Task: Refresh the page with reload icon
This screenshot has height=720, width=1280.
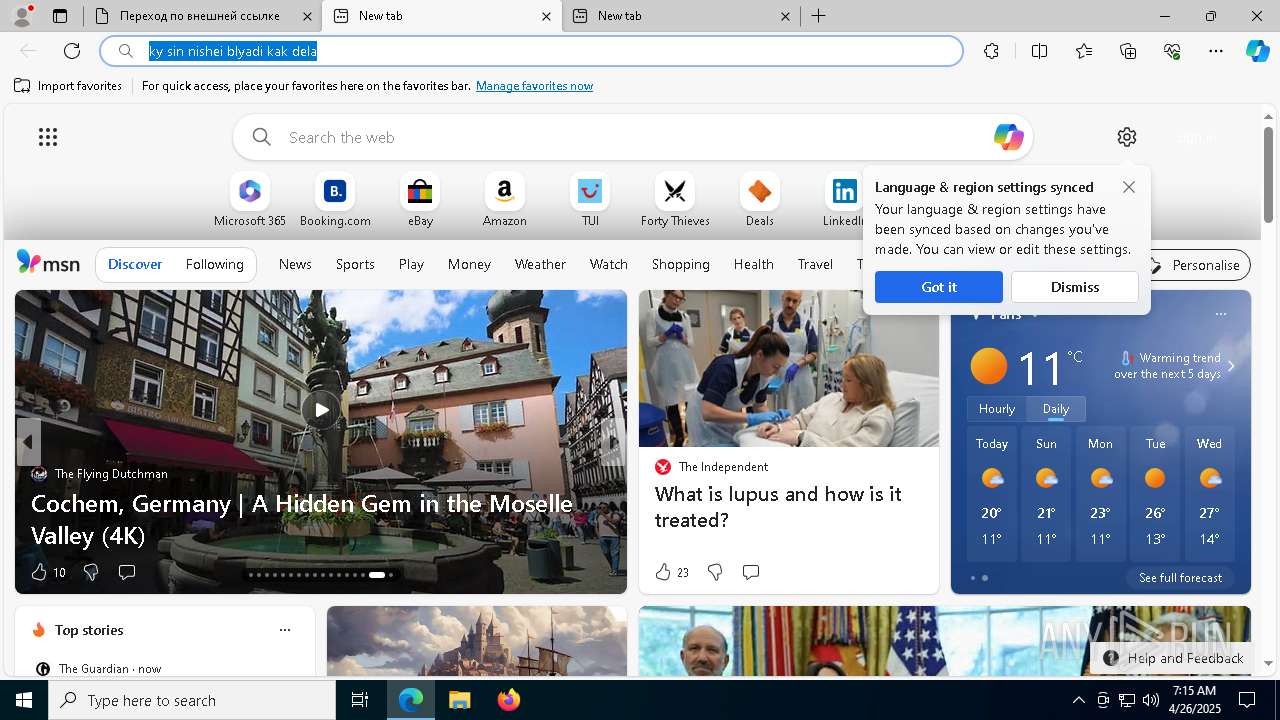Action: click(72, 51)
